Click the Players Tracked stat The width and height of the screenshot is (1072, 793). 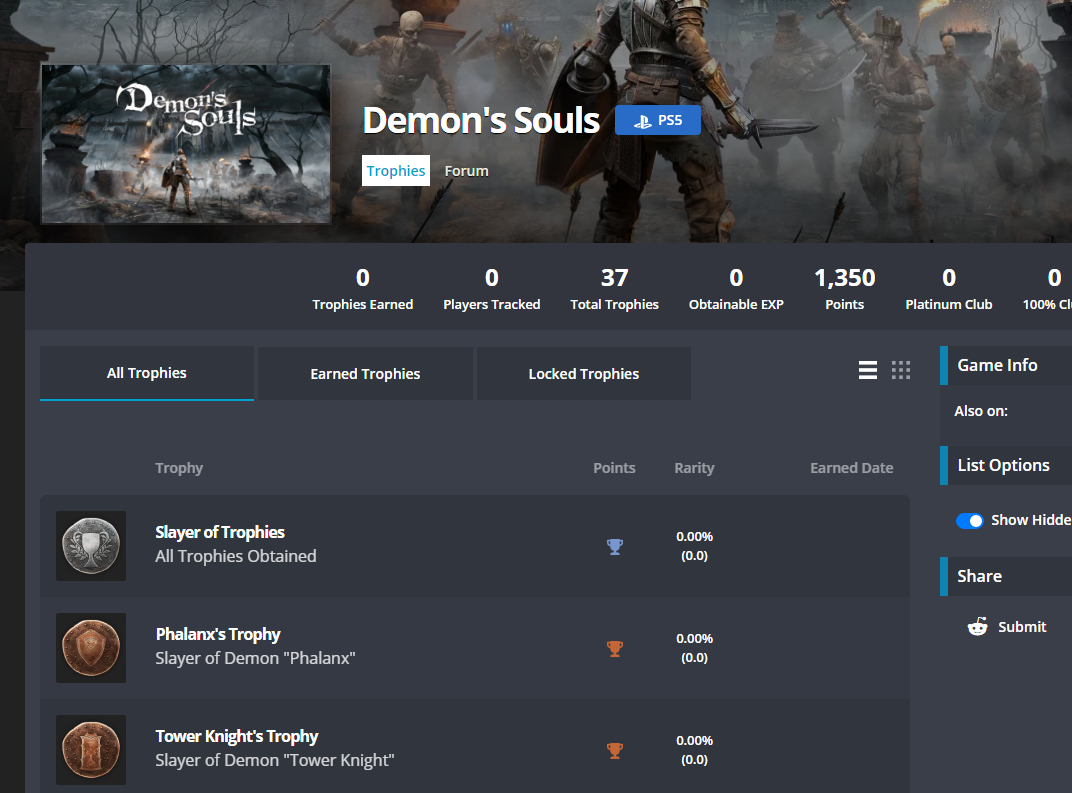(x=492, y=288)
